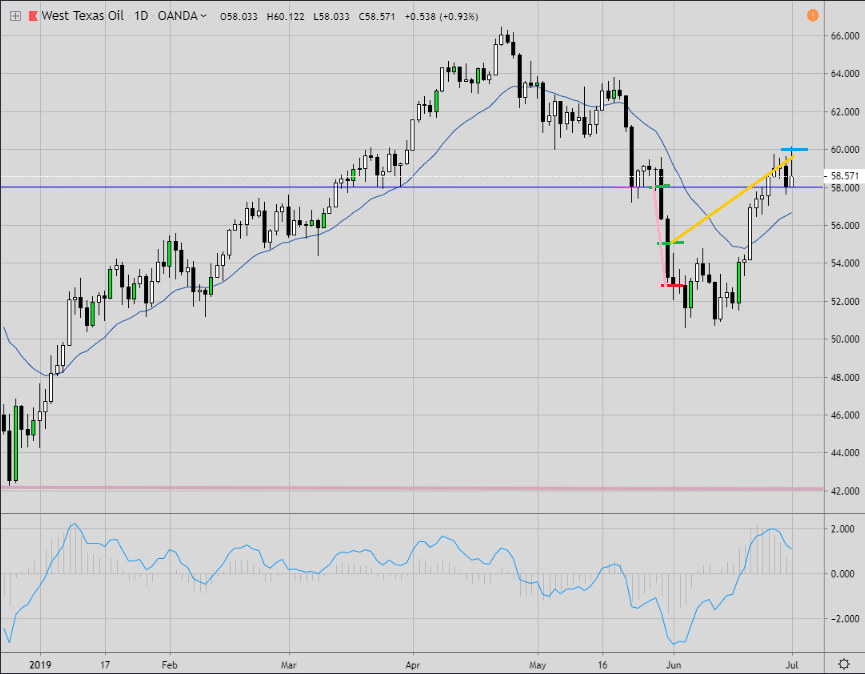
Task: Click the 42.000 price axis label
Action: click(845, 491)
